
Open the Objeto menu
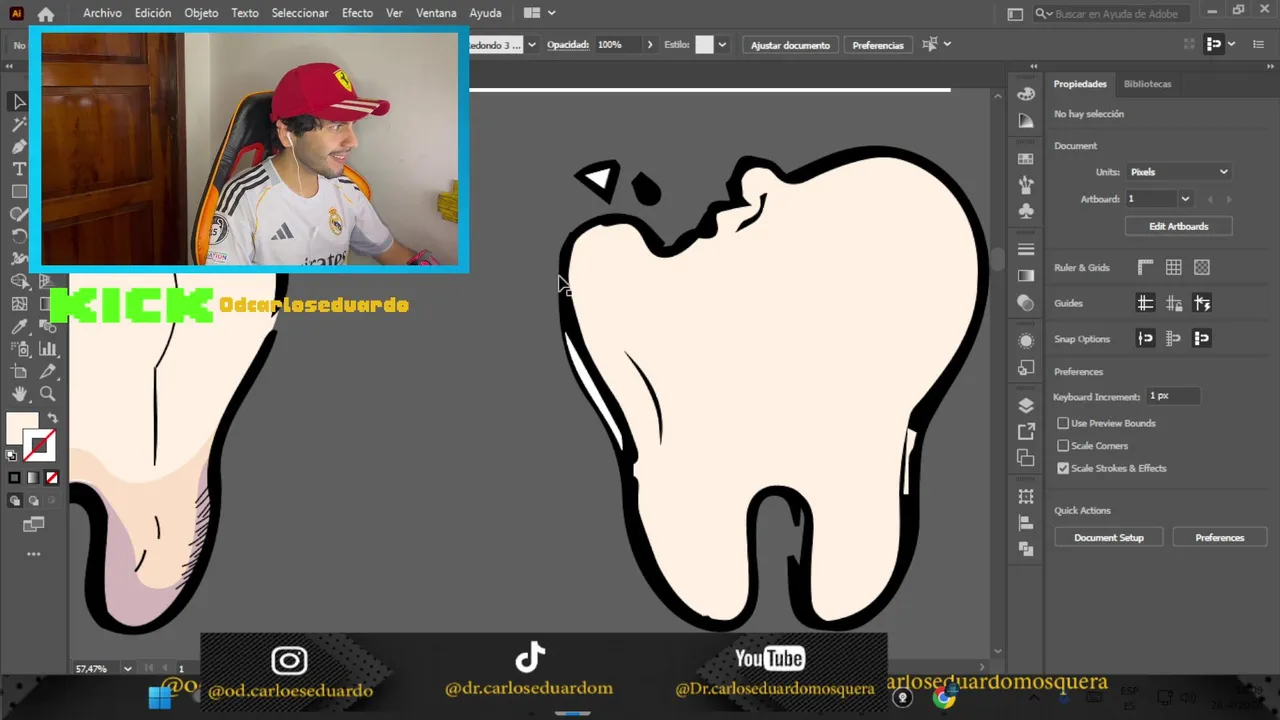coord(201,13)
